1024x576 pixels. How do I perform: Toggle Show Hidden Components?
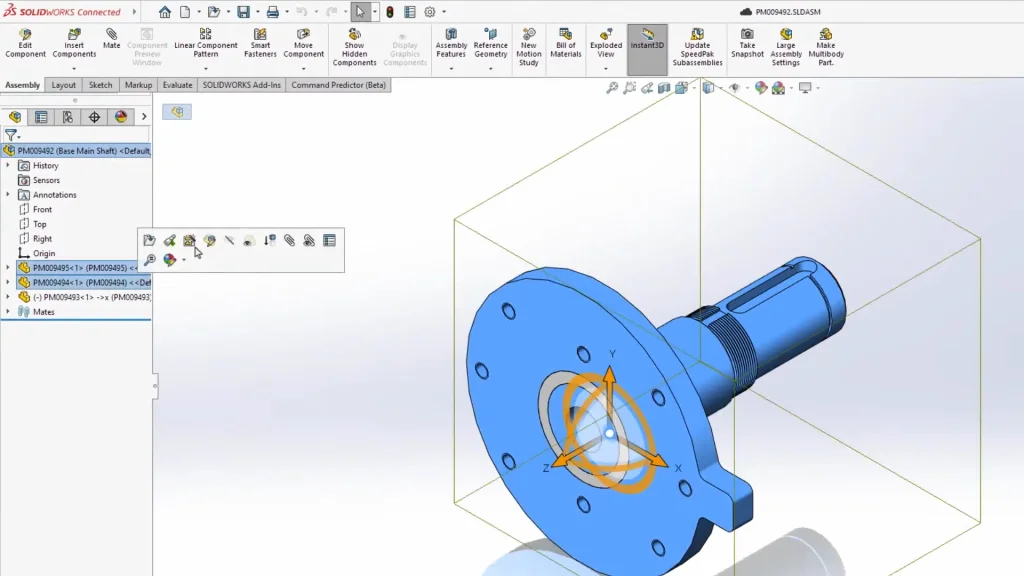click(x=354, y=48)
